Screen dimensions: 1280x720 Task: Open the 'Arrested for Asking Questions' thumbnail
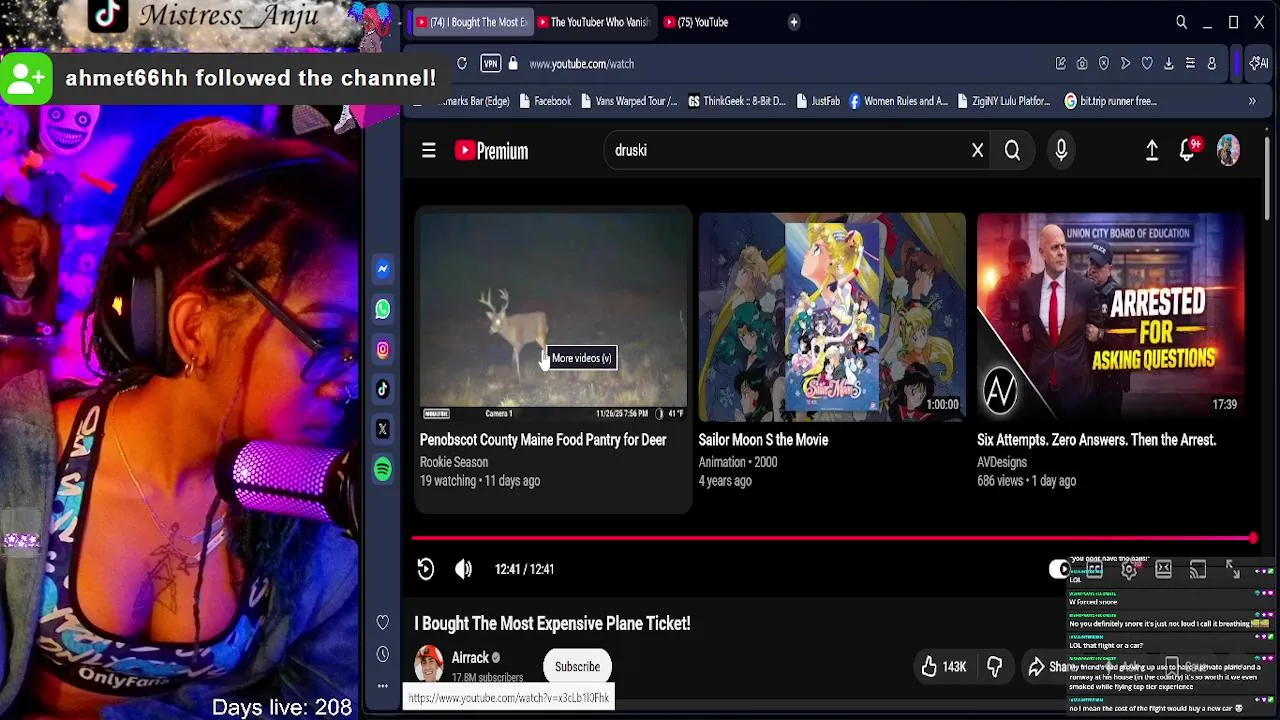click(x=1110, y=316)
